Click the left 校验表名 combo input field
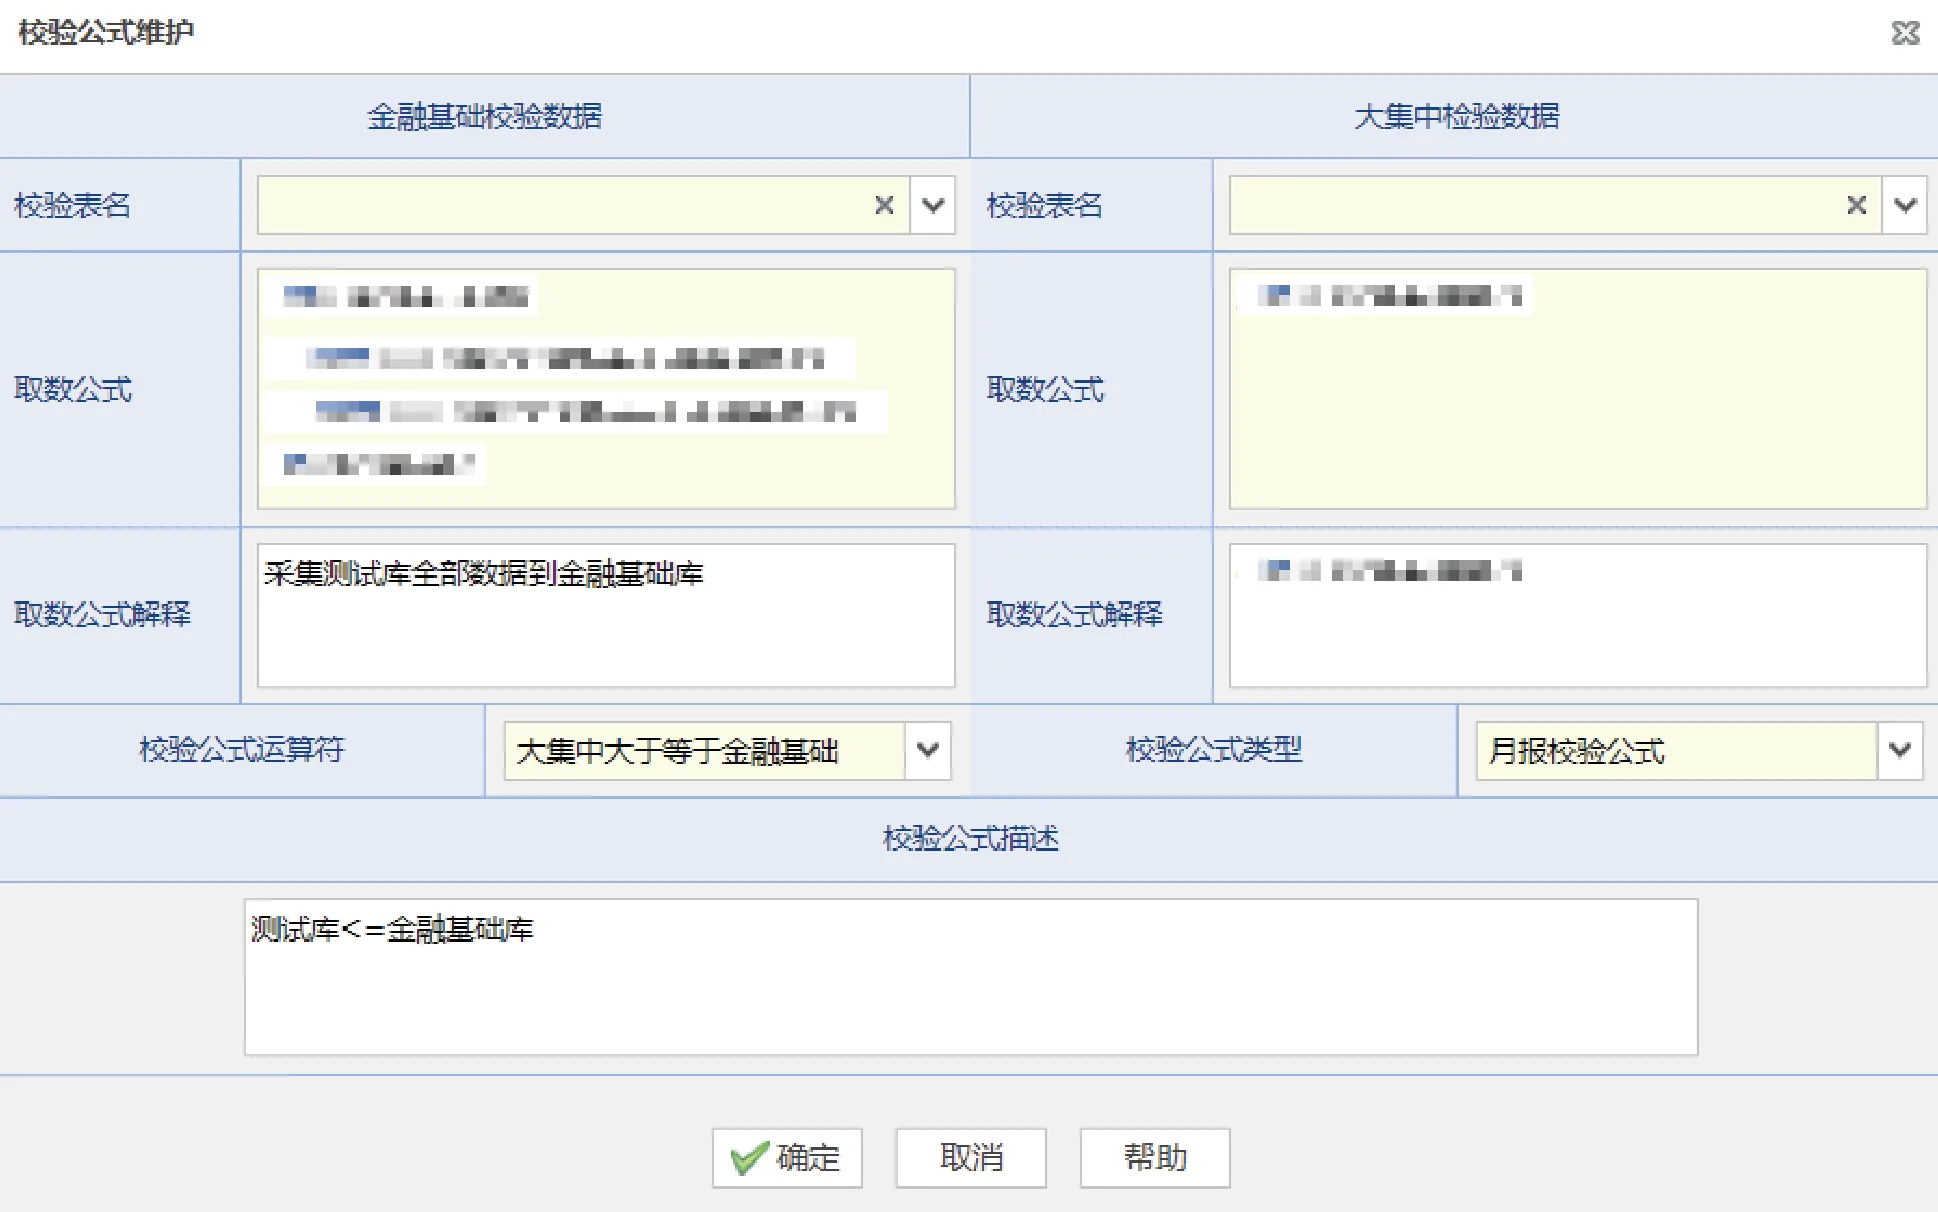The height and width of the screenshot is (1212, 1938). [560, 205]
